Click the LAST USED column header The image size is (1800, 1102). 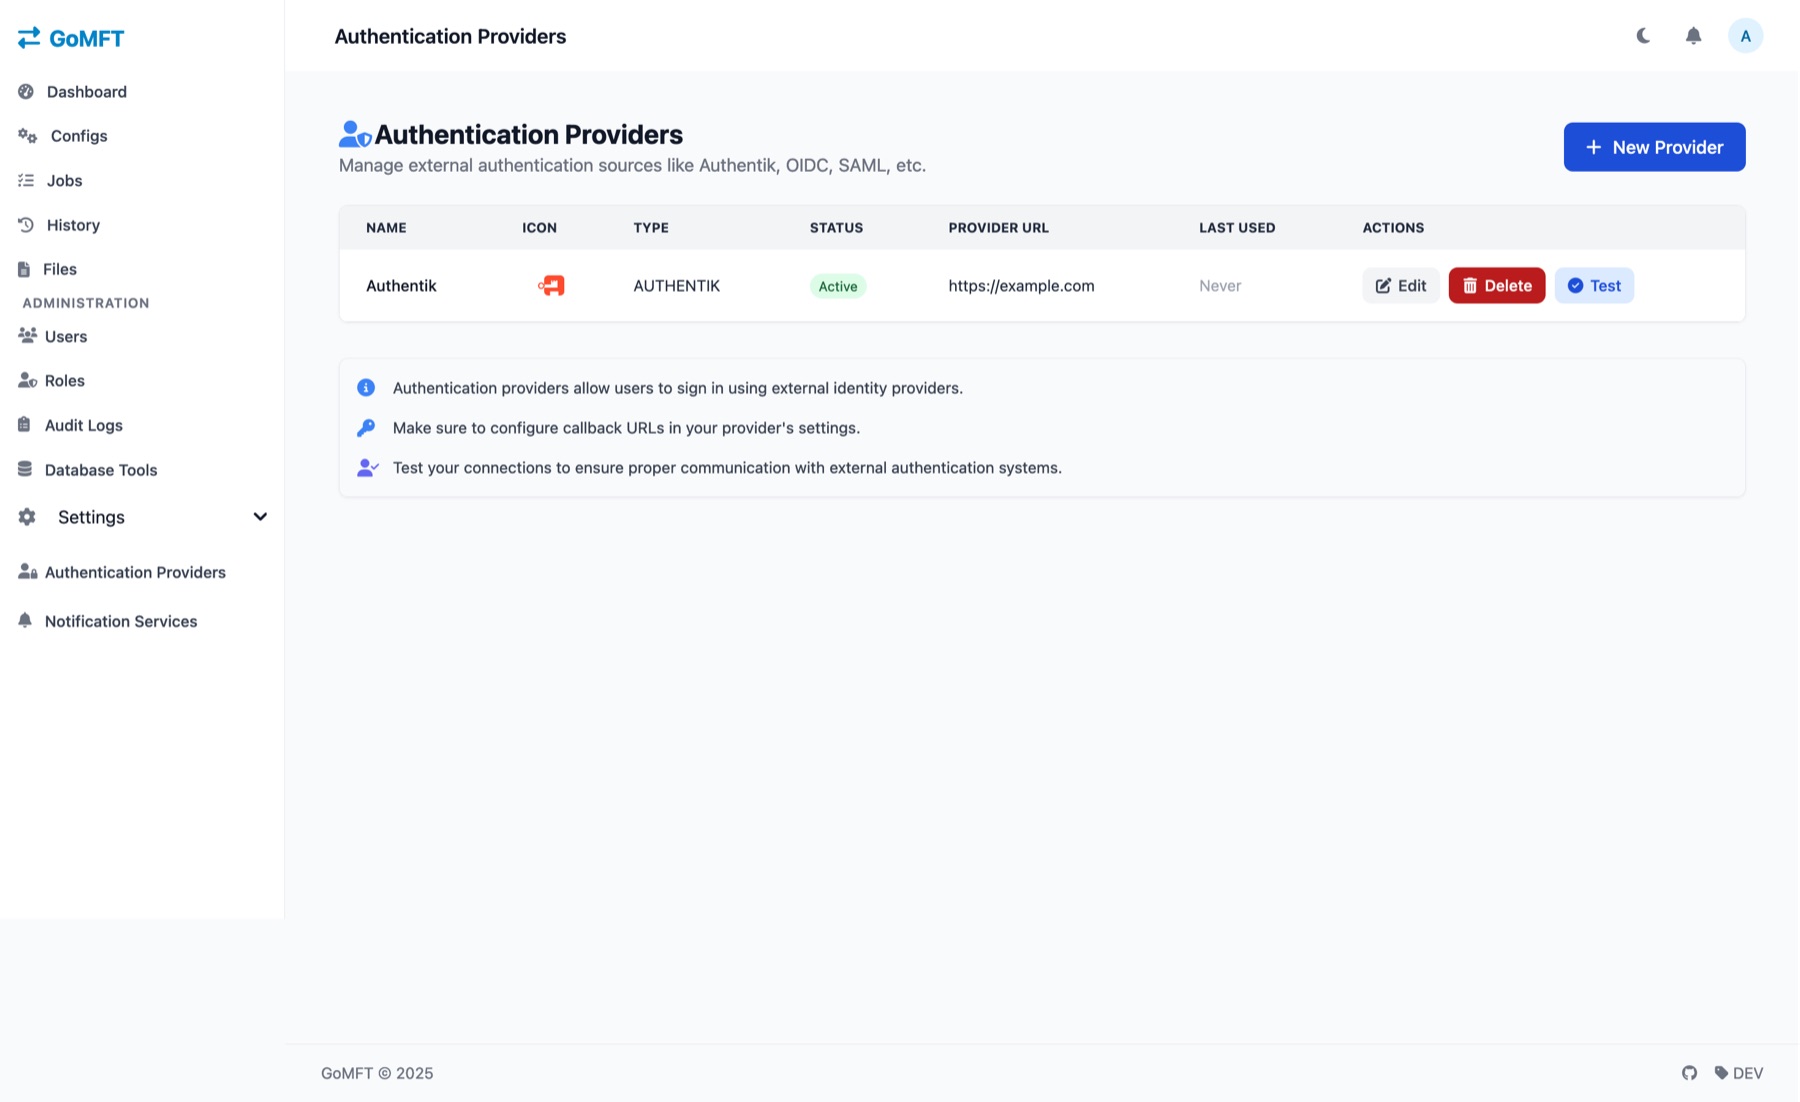1237,227
